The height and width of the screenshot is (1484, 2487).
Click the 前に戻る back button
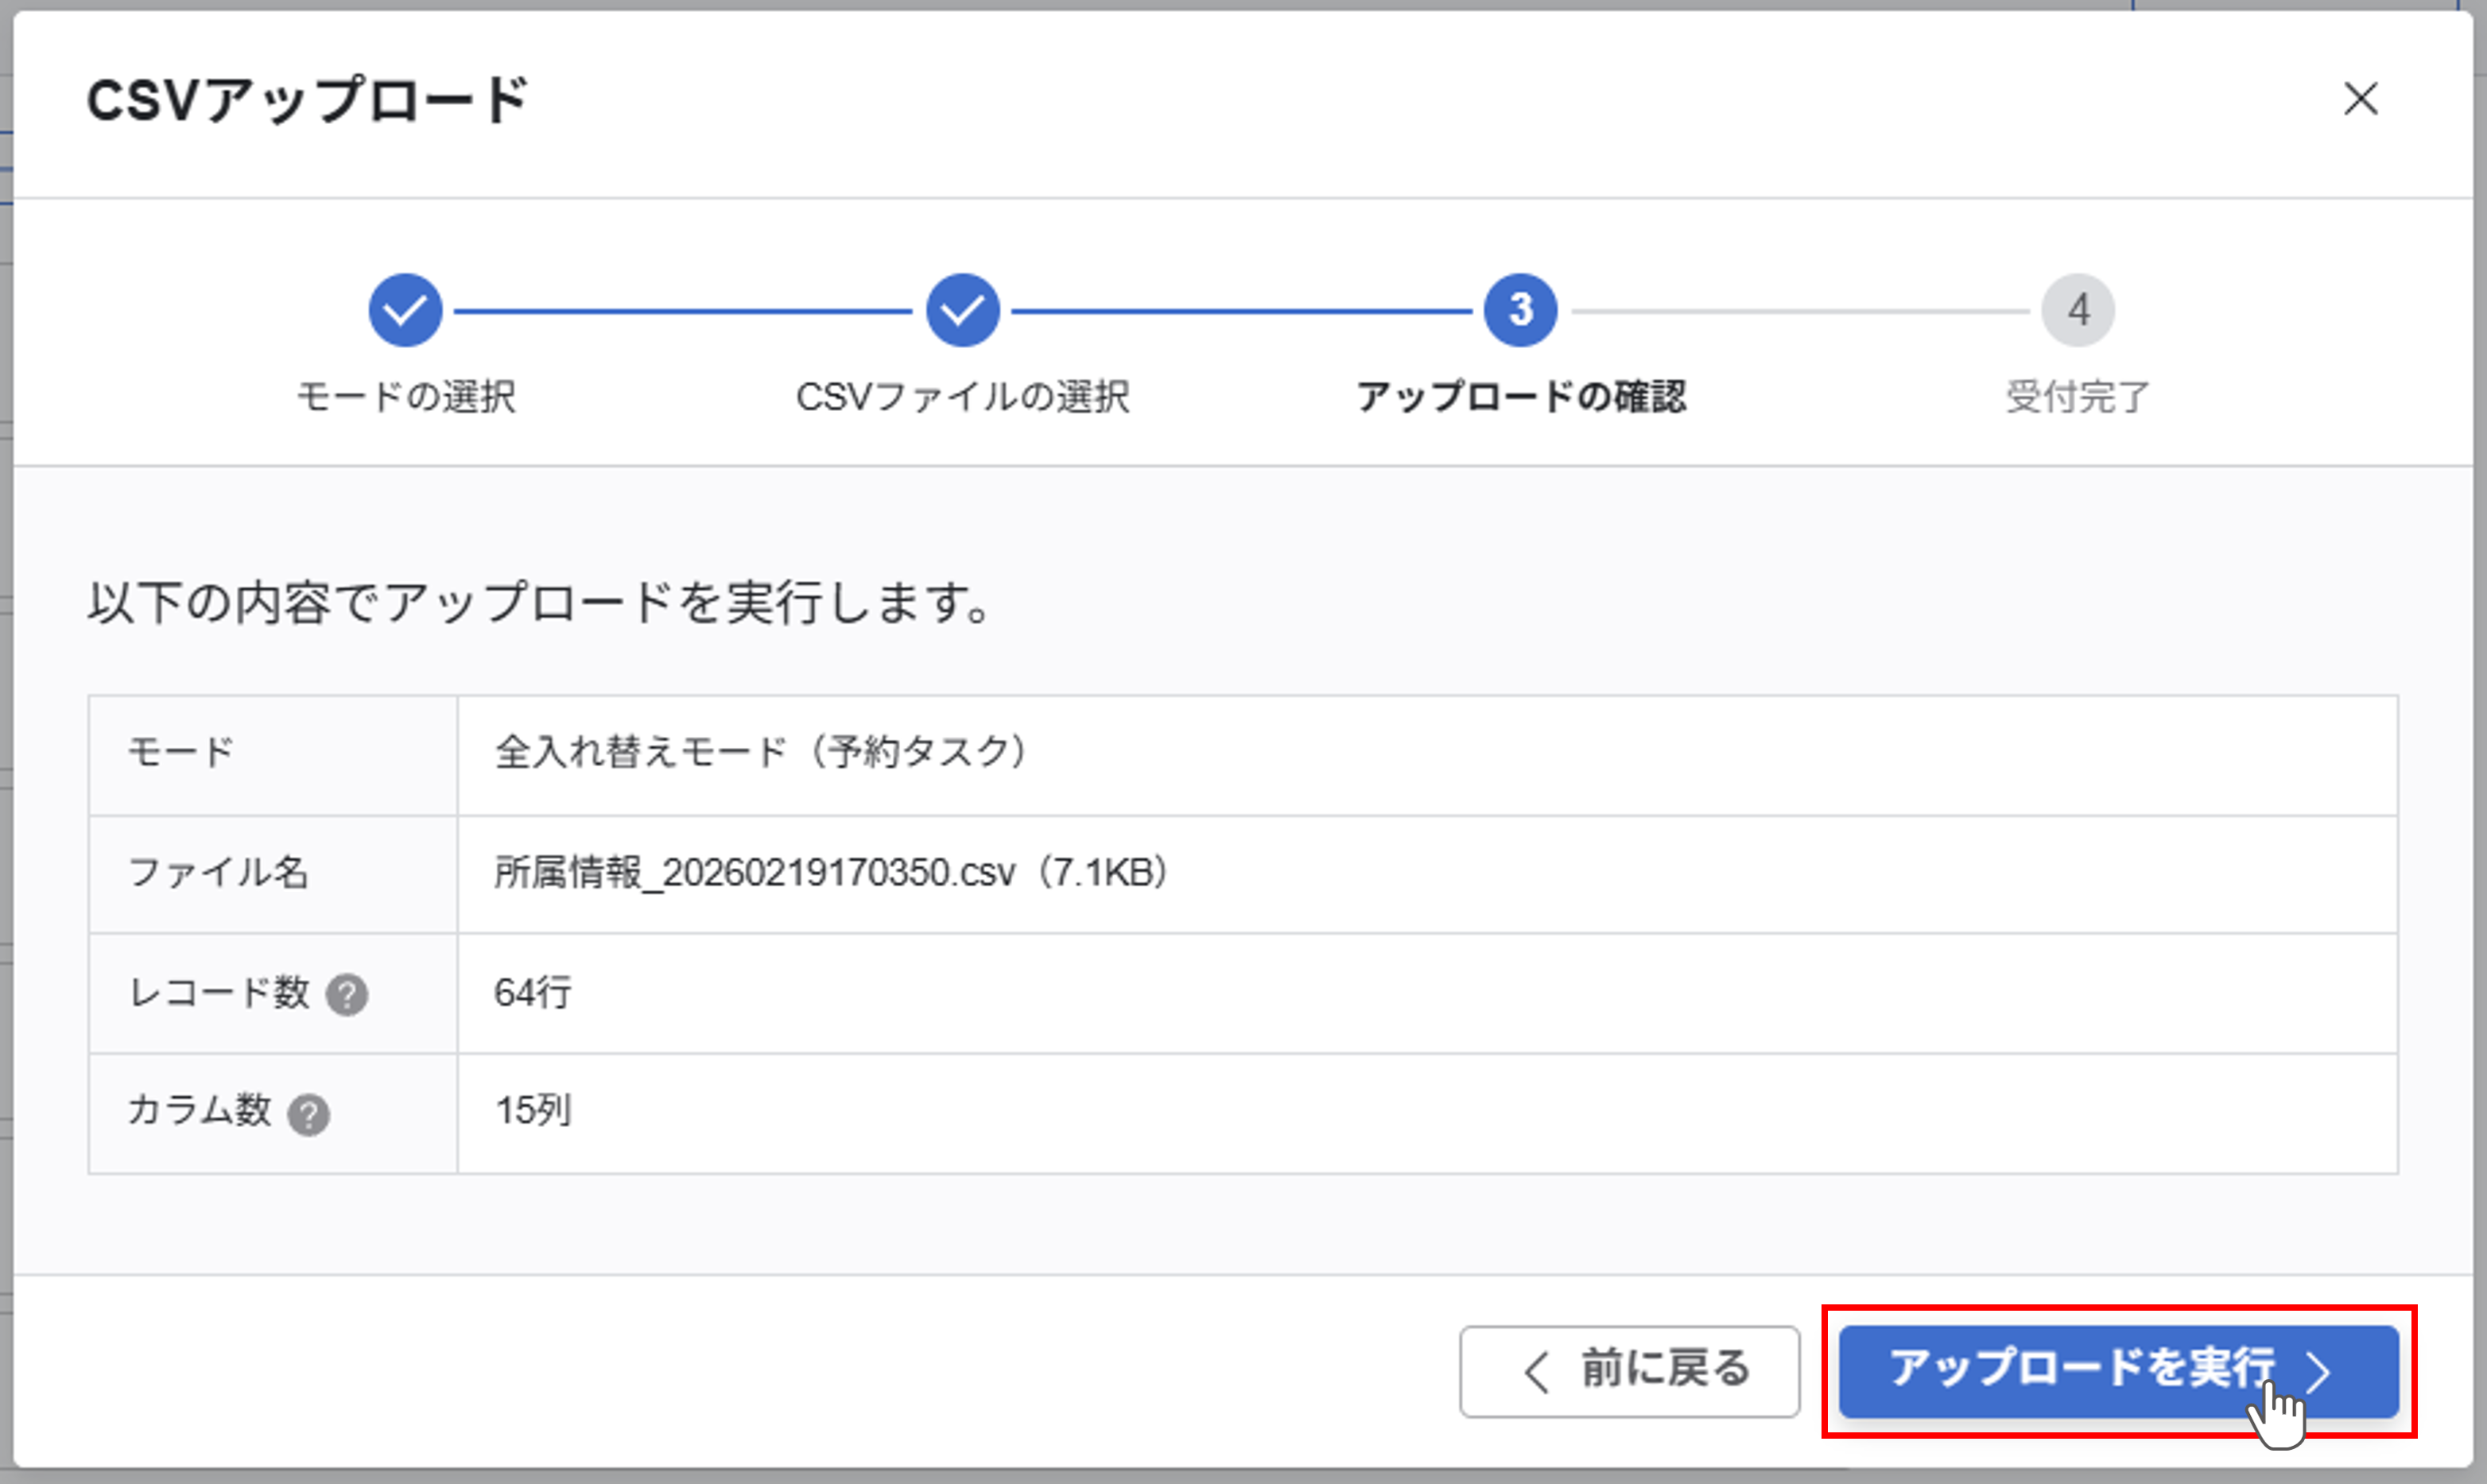[1629, 1371]
